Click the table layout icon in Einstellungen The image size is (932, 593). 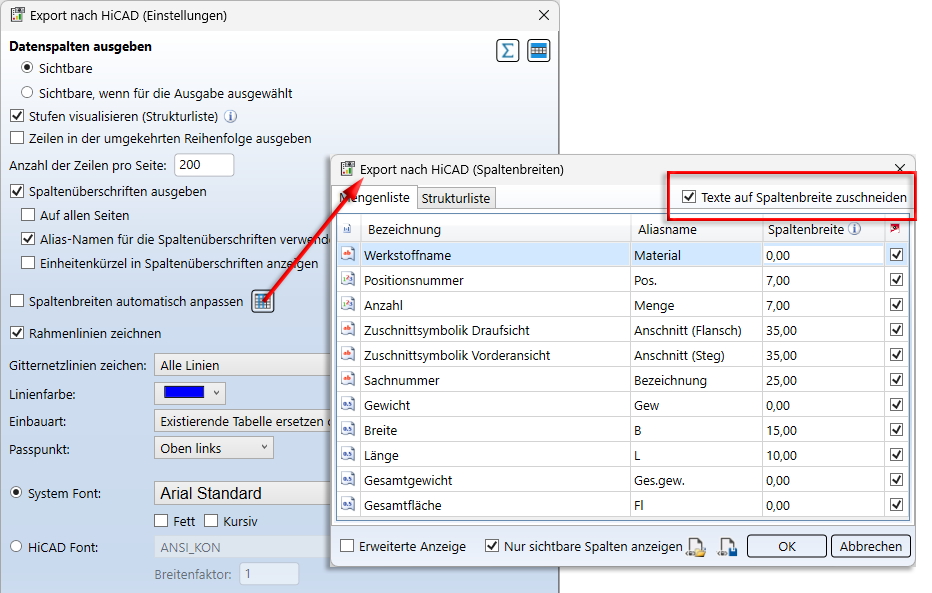point(539,51)
